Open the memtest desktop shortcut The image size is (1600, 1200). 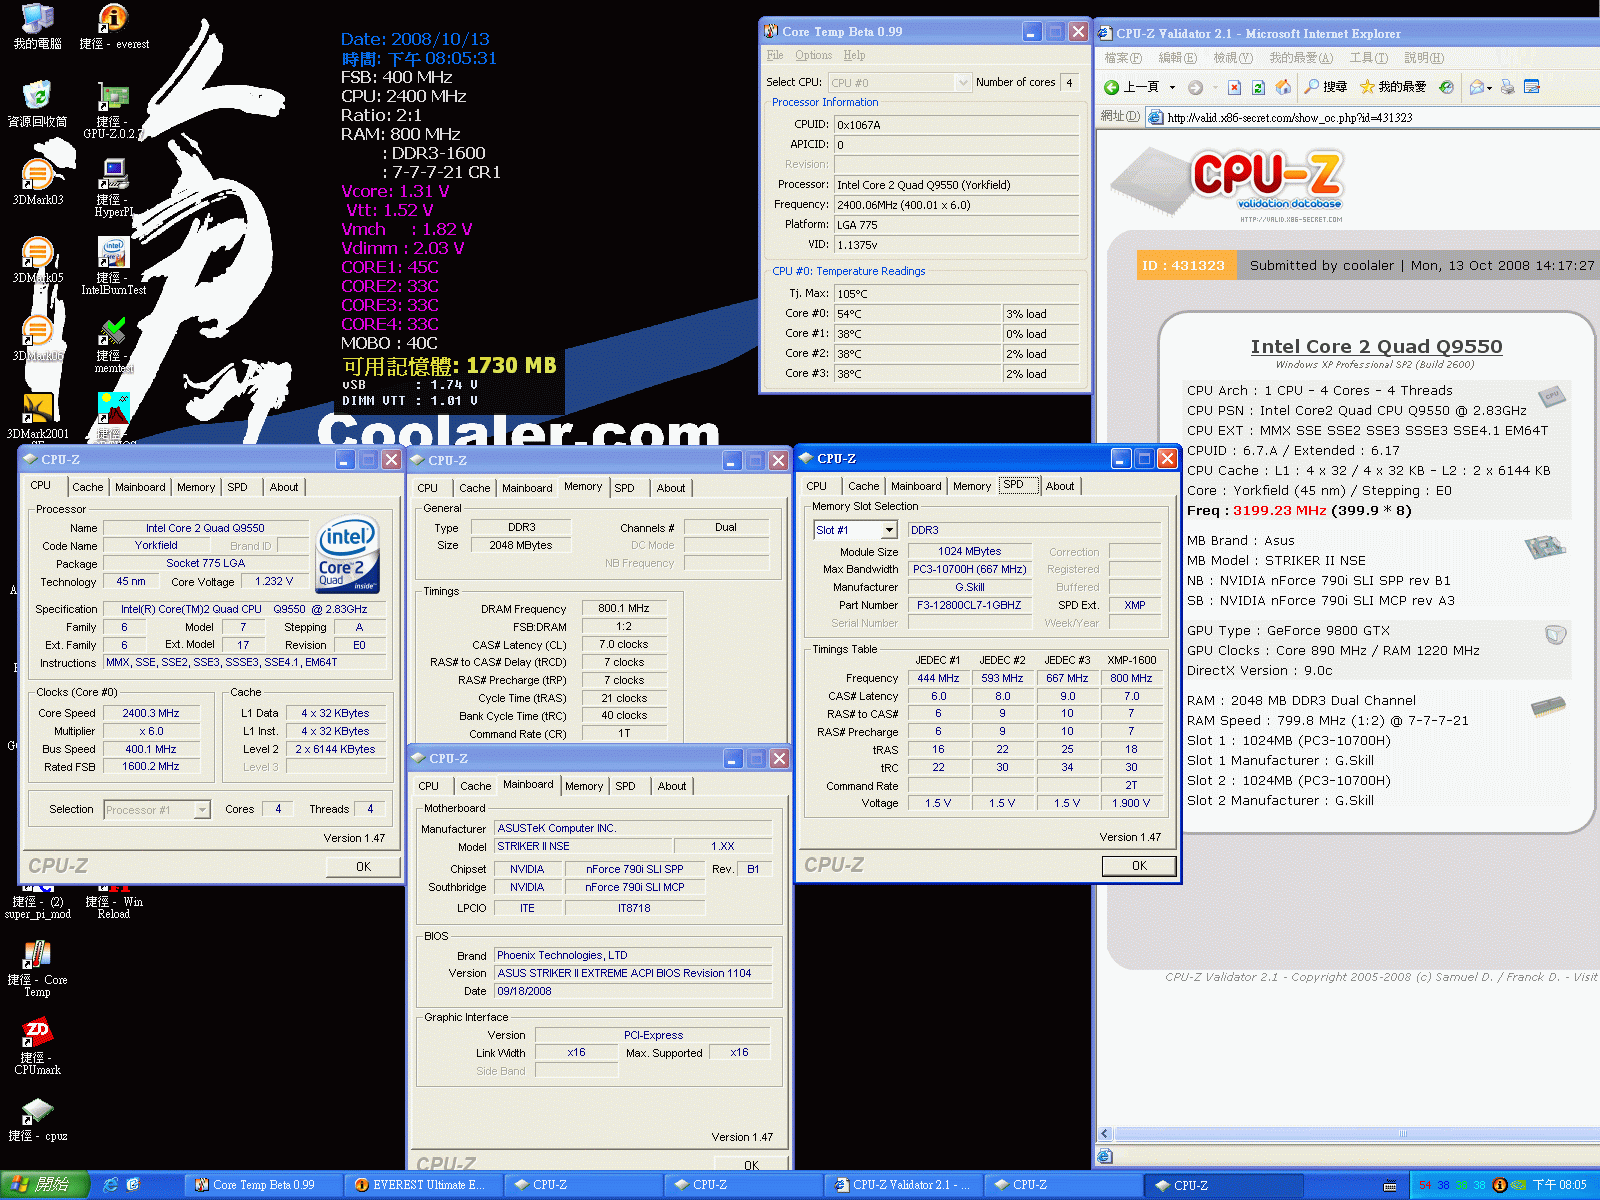pos(113,344)
